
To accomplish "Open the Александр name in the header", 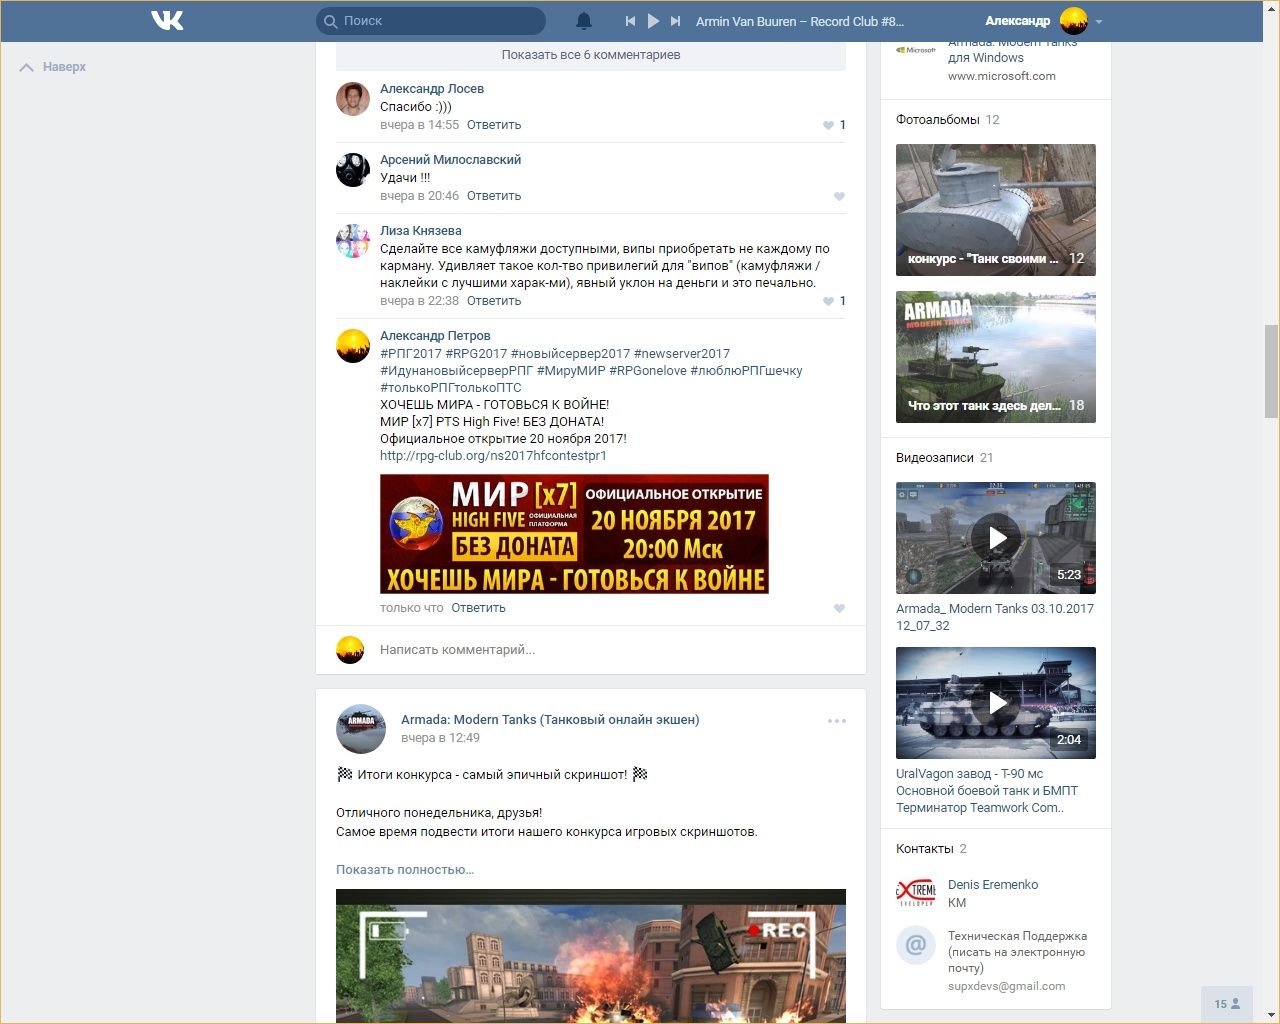I will [1018, 21].
